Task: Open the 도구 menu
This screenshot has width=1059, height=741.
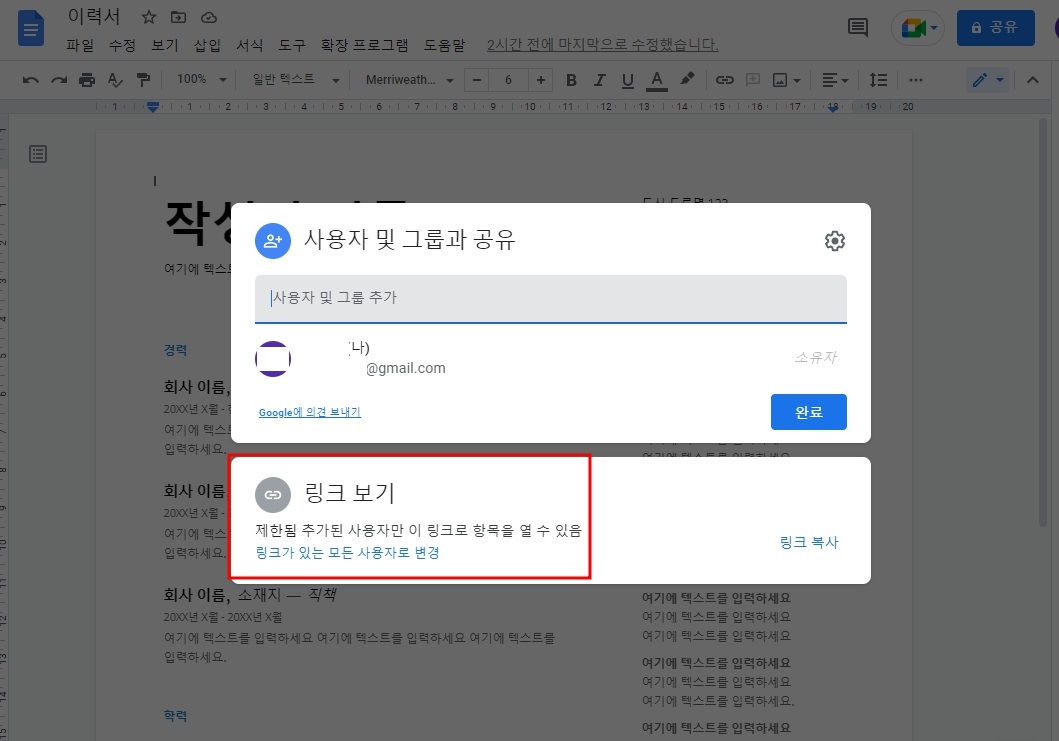Action: (x=292, y=45)
